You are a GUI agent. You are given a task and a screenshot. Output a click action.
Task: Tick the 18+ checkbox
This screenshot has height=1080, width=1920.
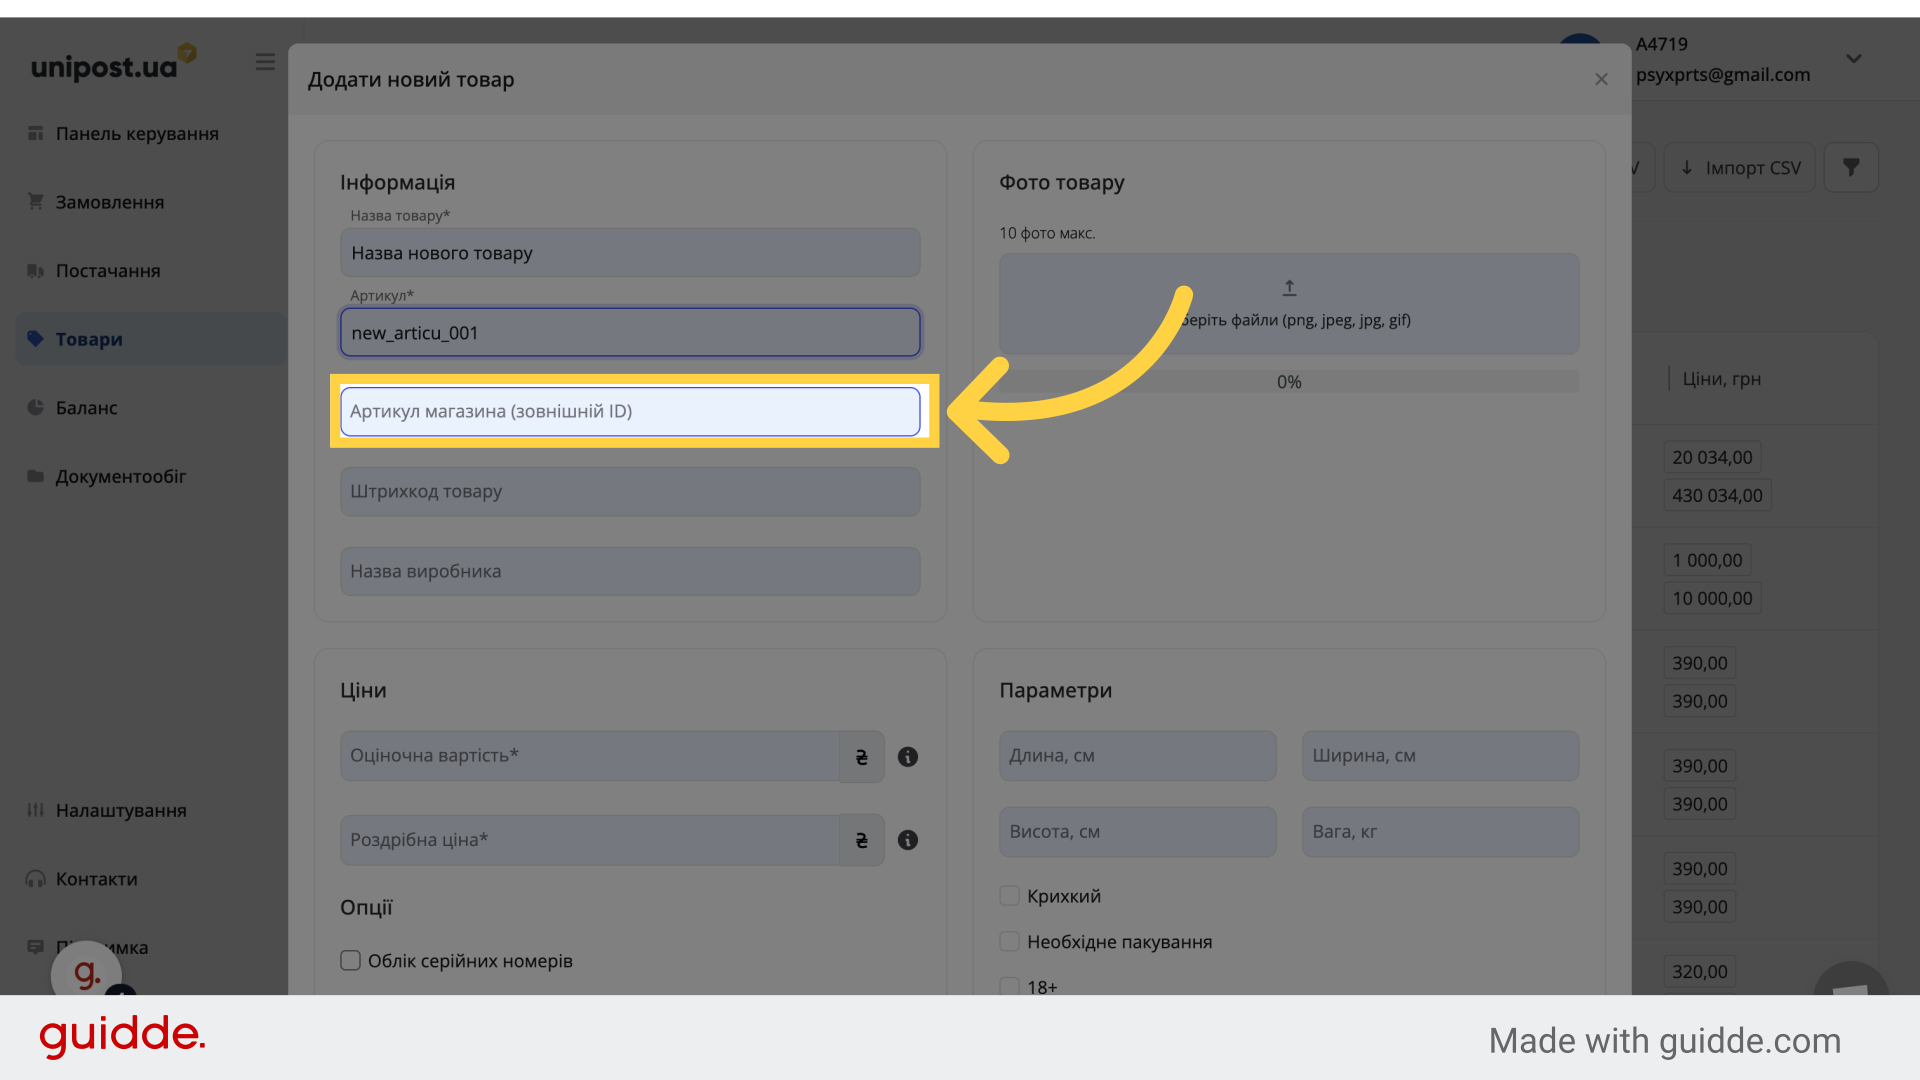[x=1010, y=987]
